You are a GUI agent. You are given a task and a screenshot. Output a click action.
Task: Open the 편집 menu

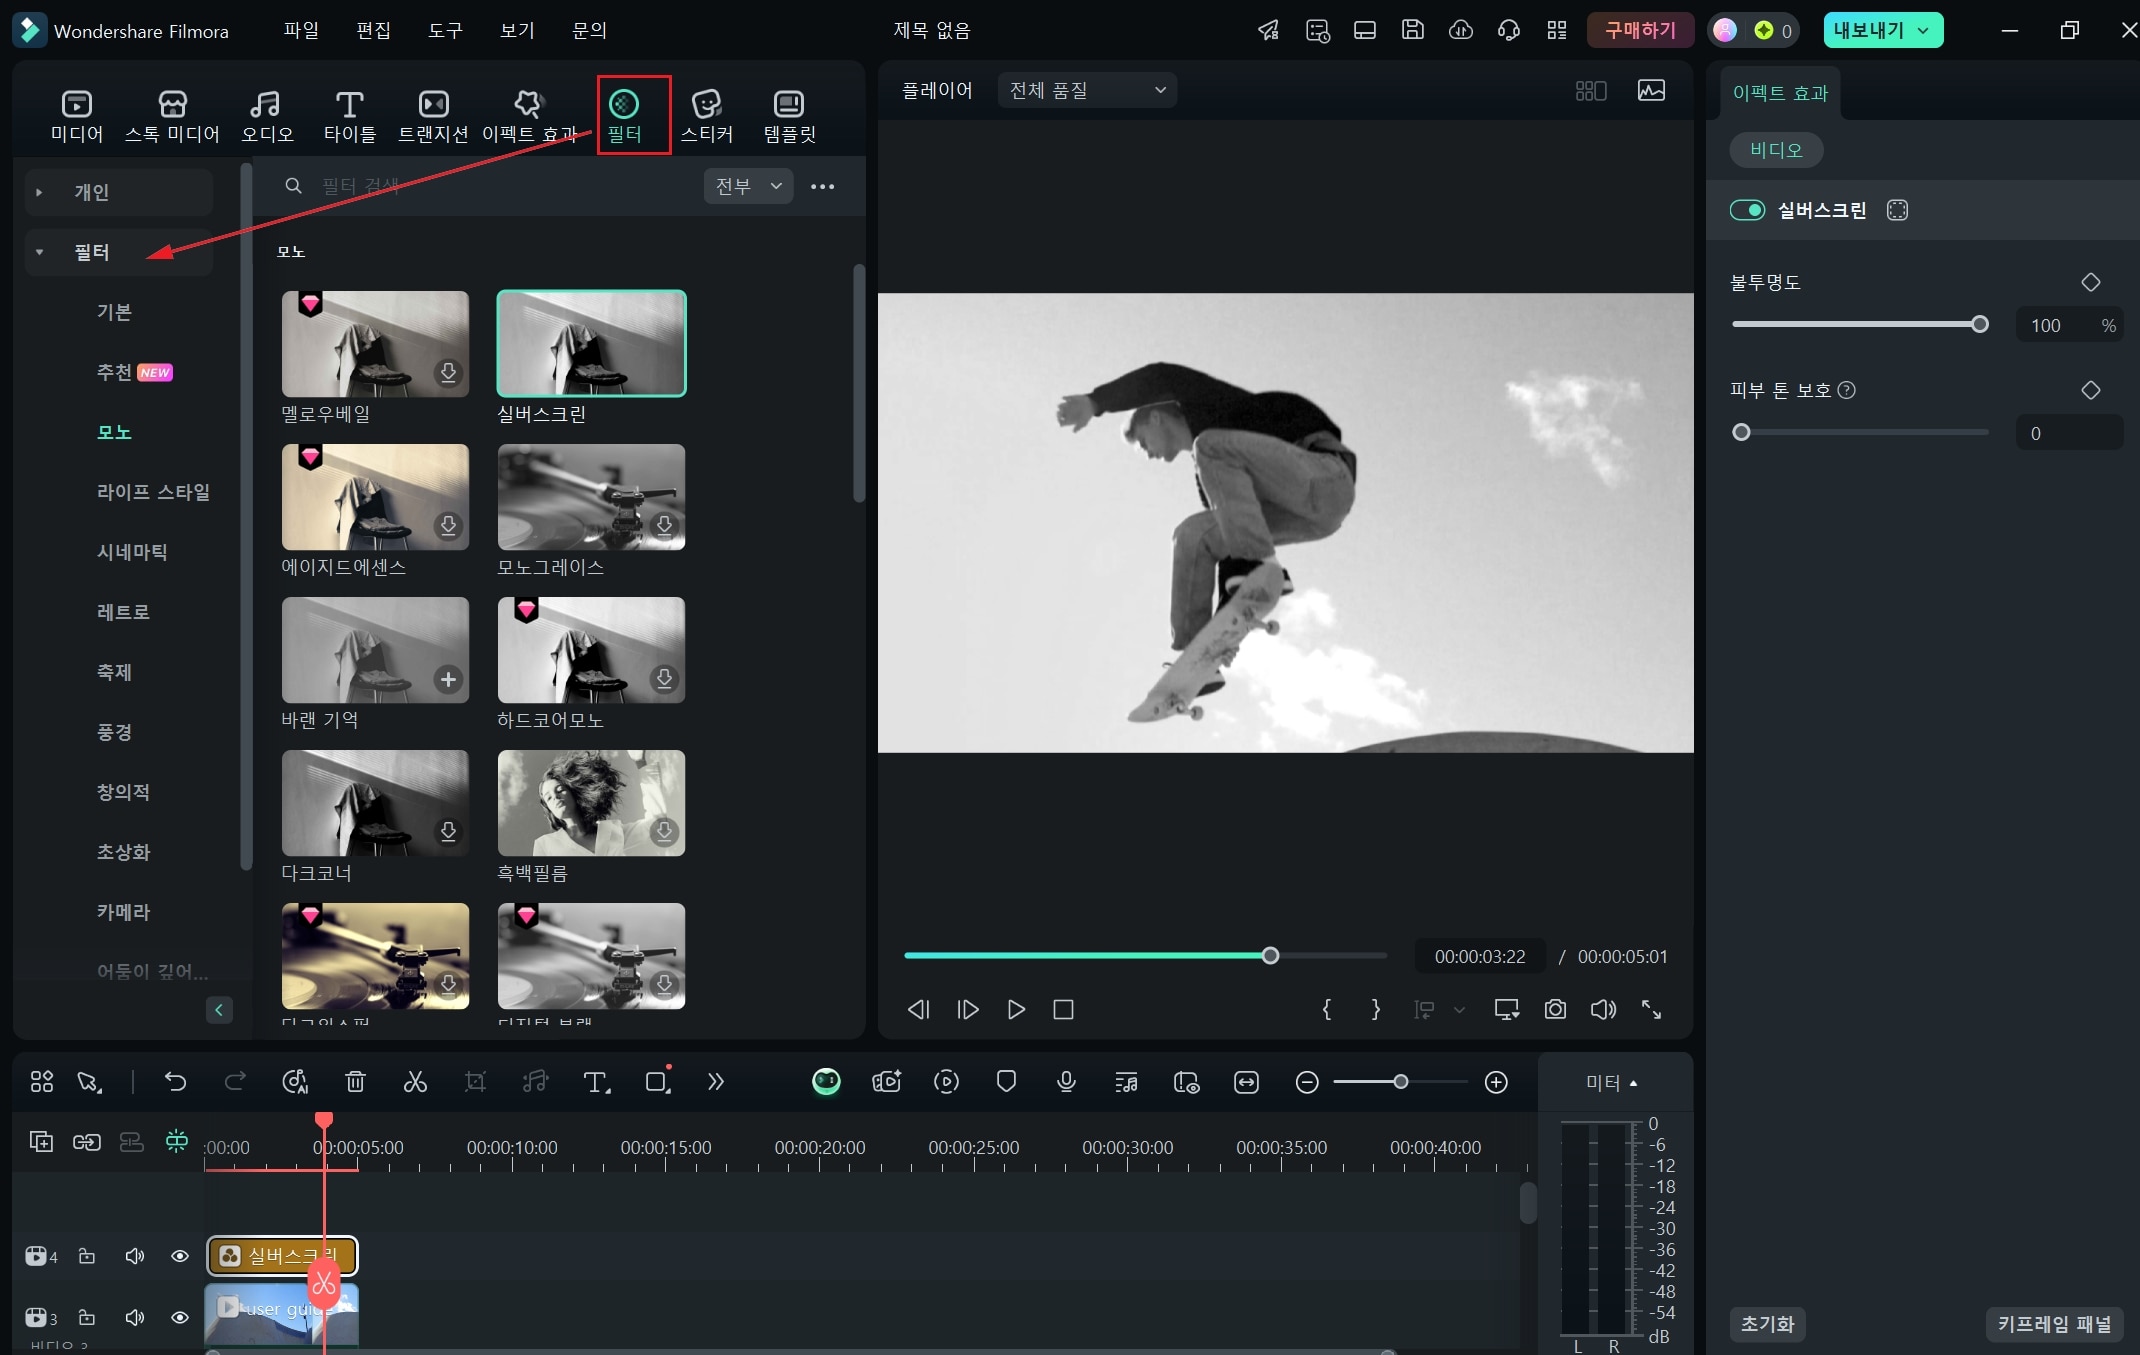(373, 30)
